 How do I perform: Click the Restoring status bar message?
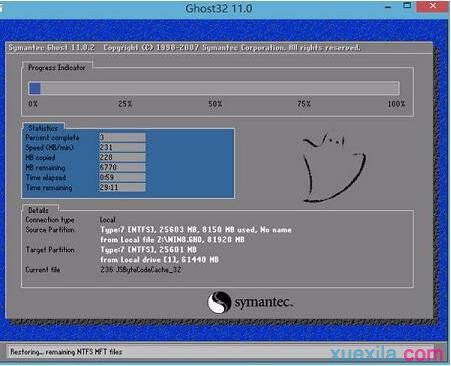pyautogui.click(x=66, y=352)
